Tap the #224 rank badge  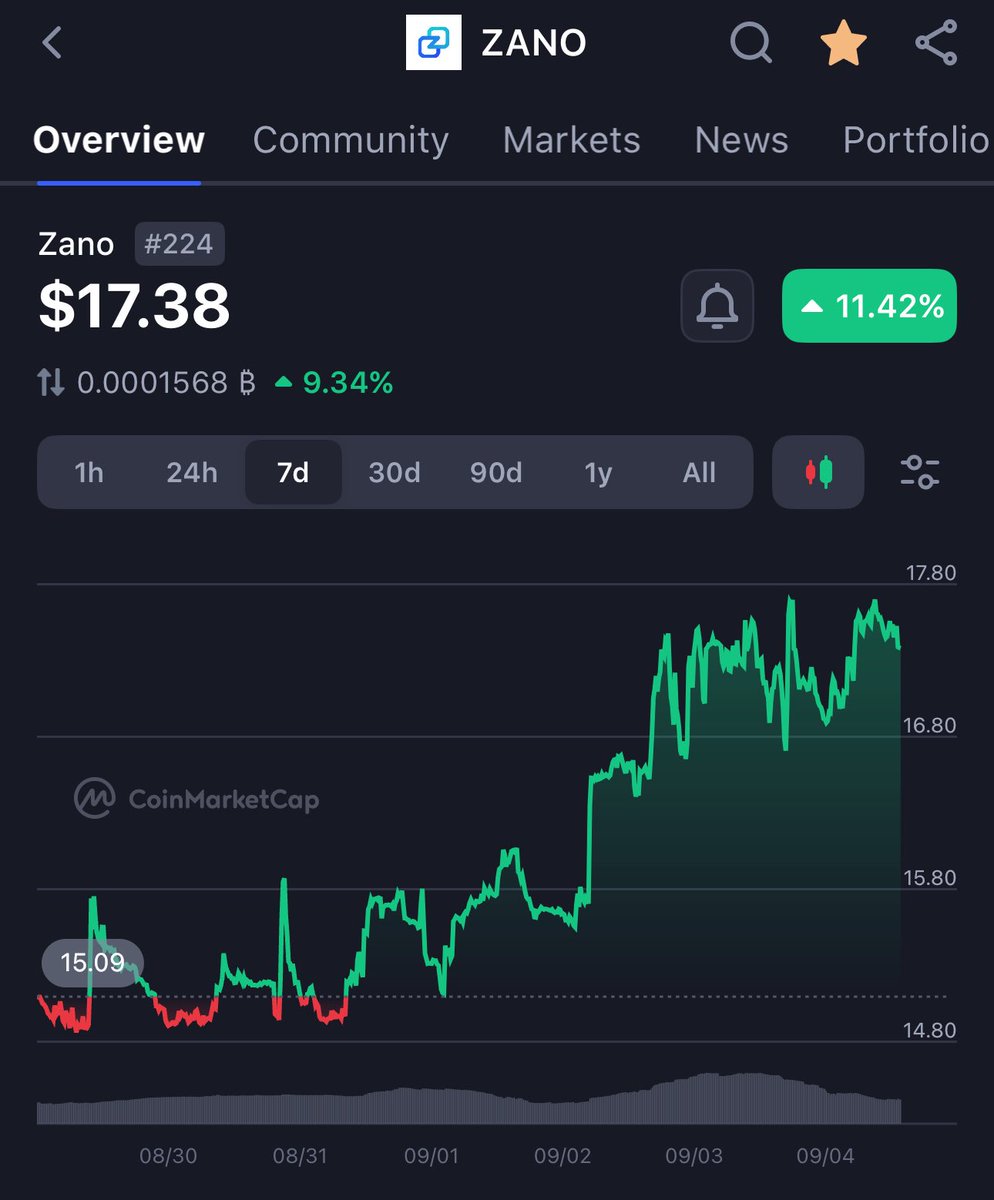click(179, 244)
